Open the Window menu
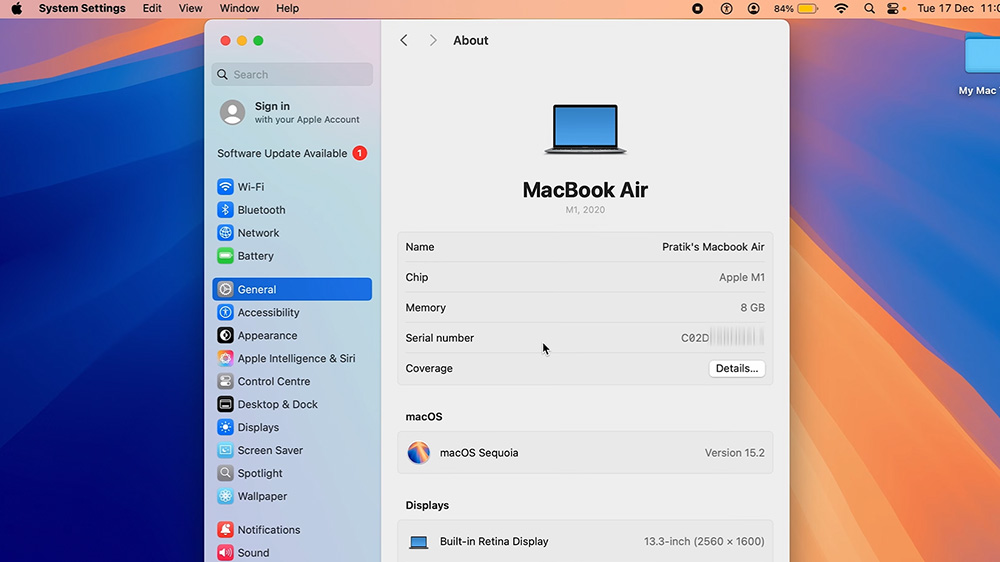The height and width of the screenshot is (562, 1000). tap(239, 8)
